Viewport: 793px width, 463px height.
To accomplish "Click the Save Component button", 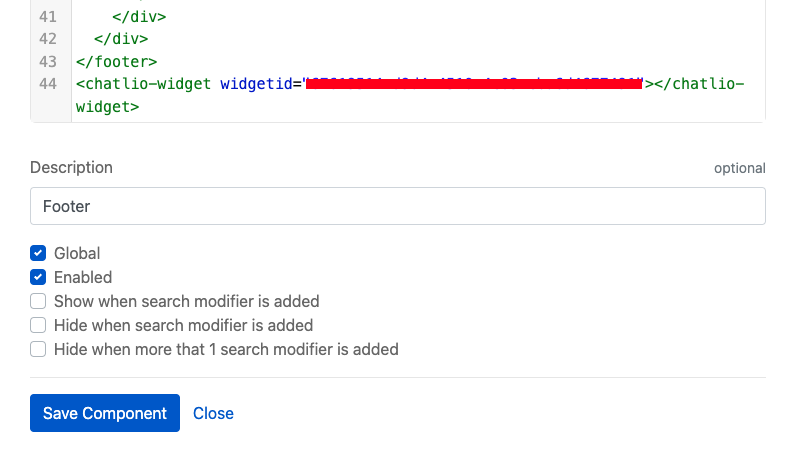I will click(x=105, y=413).
